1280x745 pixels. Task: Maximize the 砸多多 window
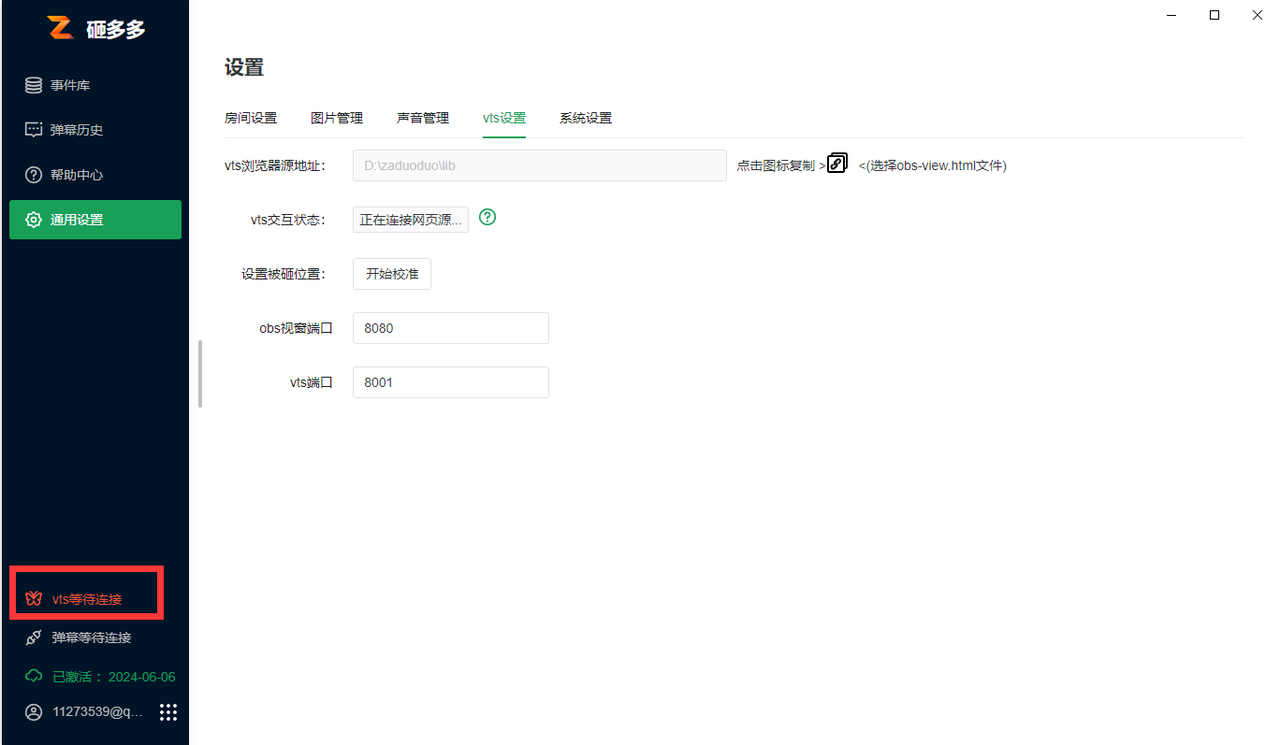coord(1214,15)
